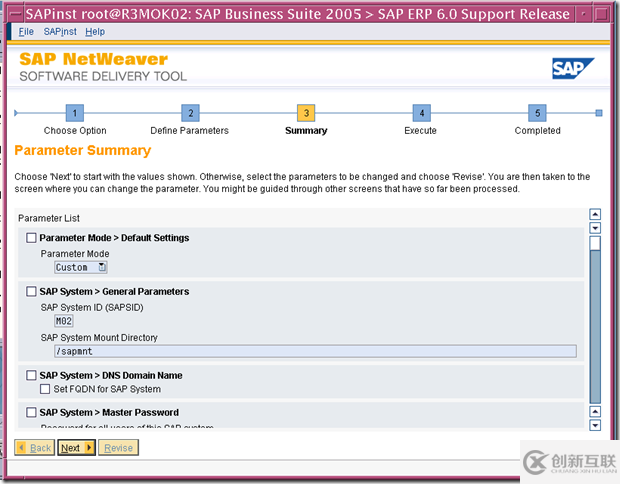620x484 pixels.
Task: Click the start arrow of the step roadmap
Action: click(x=16, y=113)
